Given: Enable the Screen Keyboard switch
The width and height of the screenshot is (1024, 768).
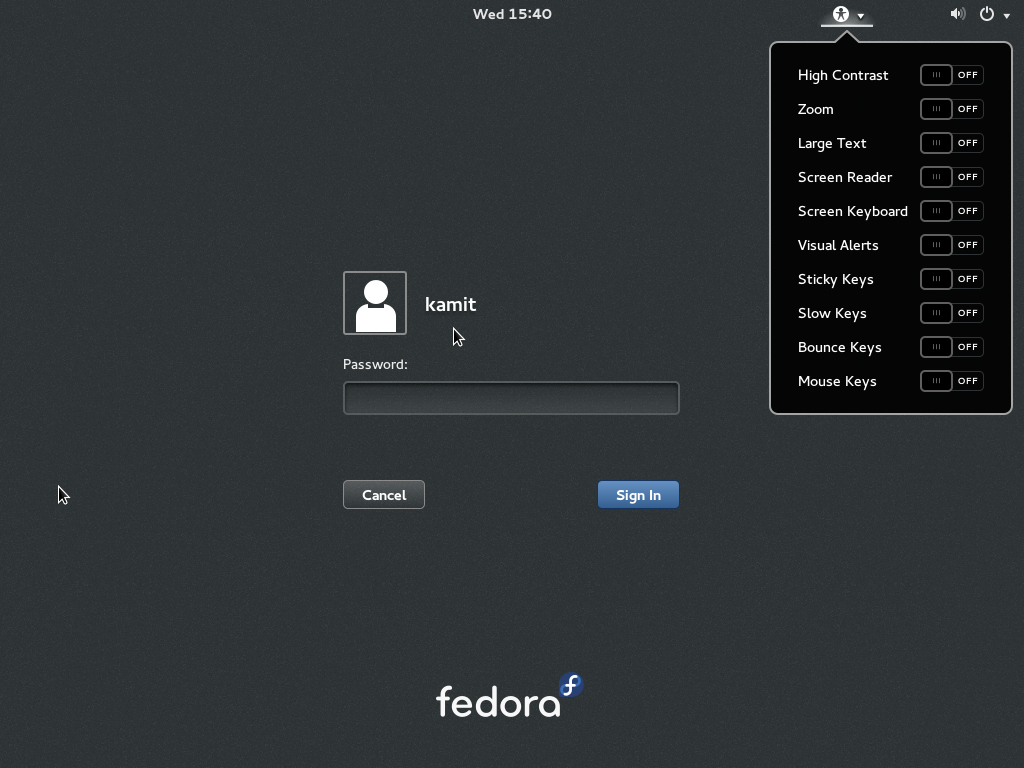Looking at the screenshot, I should tap(951, 211).
